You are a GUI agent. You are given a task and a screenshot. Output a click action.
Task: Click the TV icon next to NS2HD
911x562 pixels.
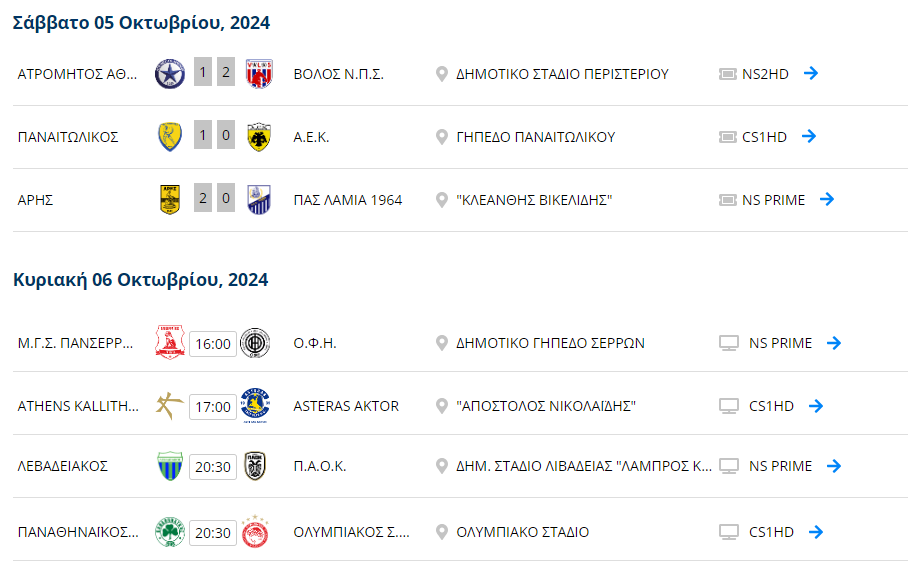tap(727, 74)
